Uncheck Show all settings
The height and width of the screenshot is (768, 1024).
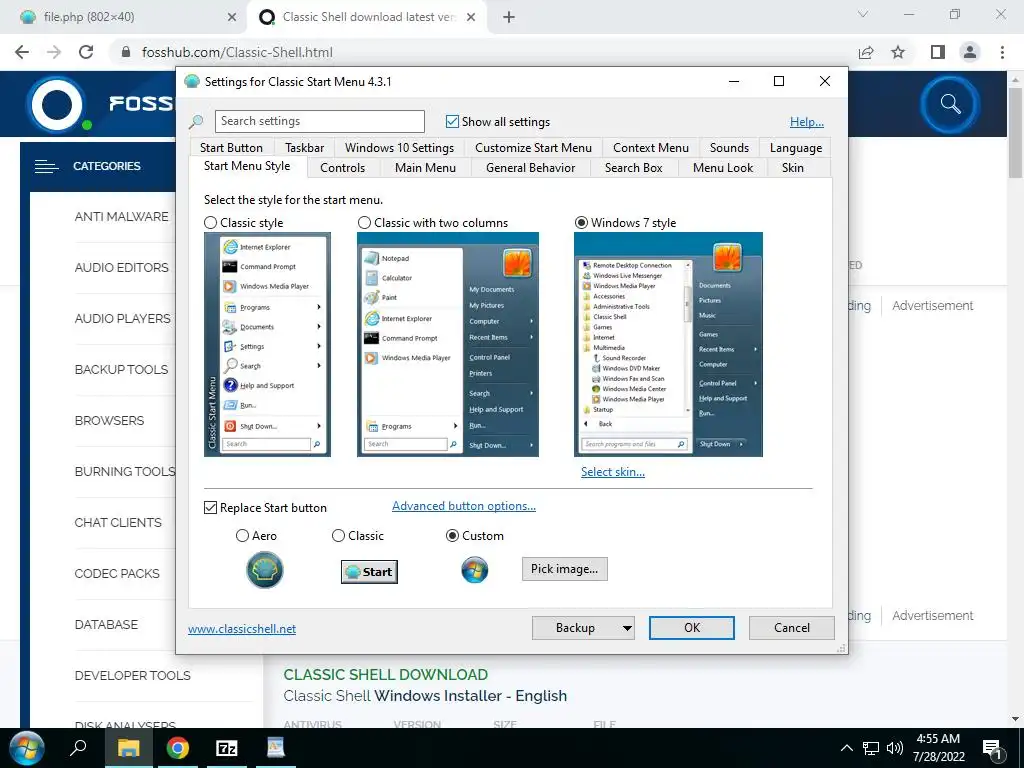point(452,121)
